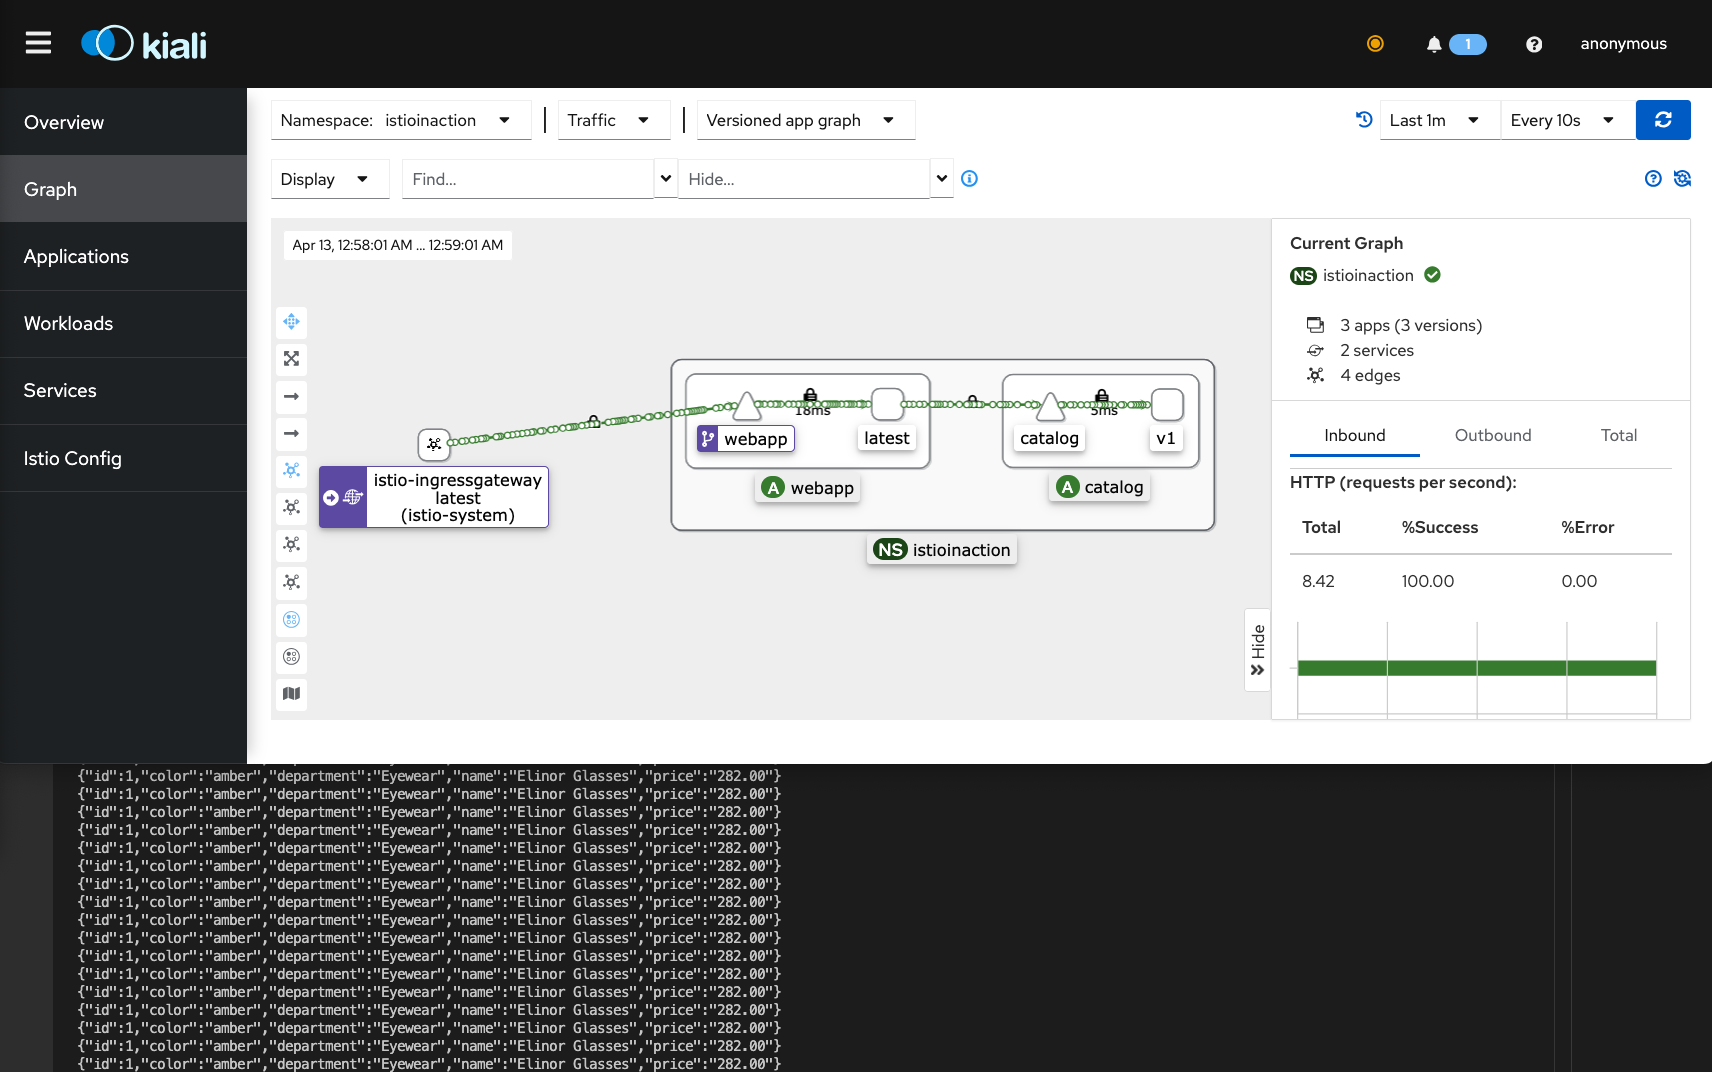Go to the Overview page

pos(123,122)
